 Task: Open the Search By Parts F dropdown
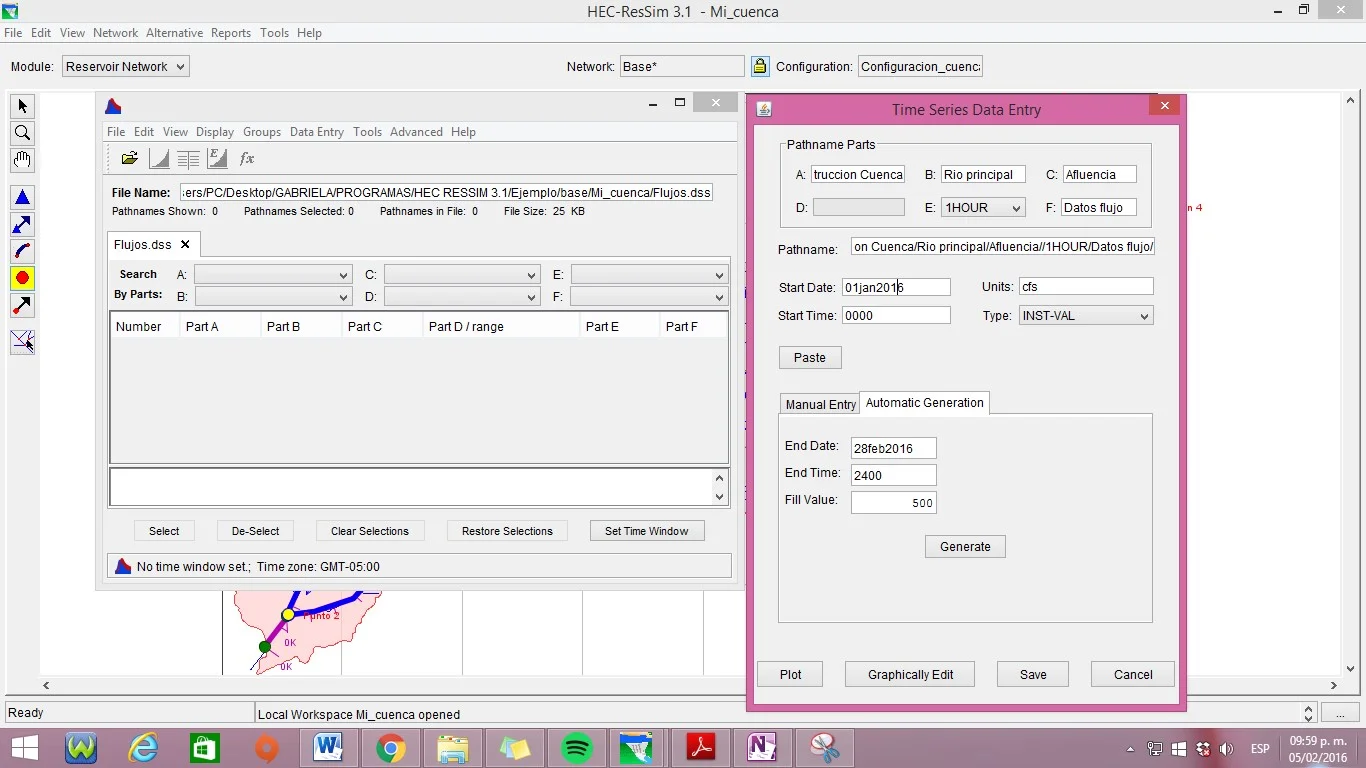649,297
